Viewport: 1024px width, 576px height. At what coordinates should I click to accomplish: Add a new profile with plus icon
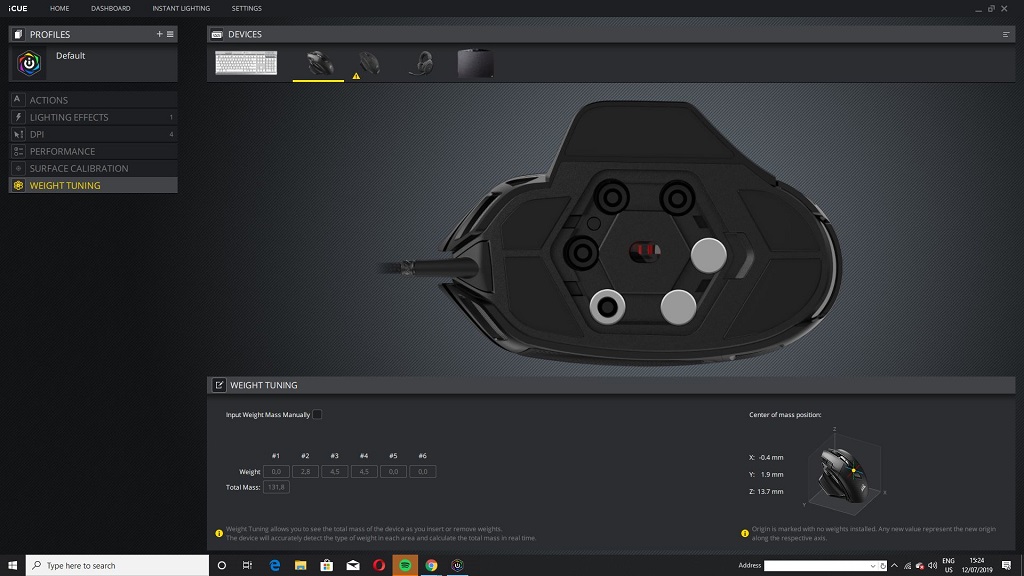click(159, 34)
